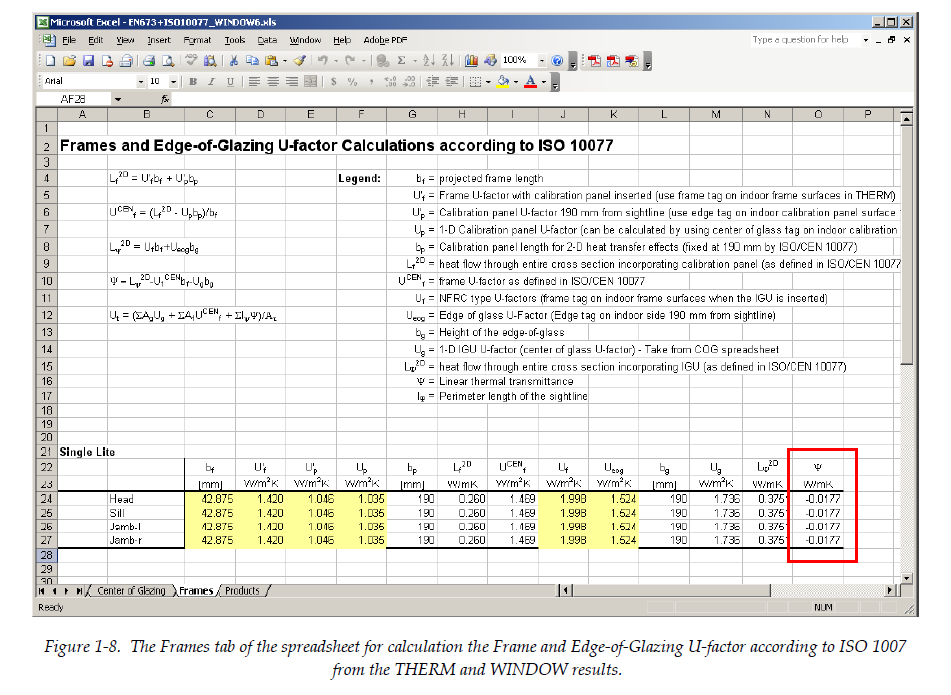
Task: Open the Format menu
Action: coord(197,40)
